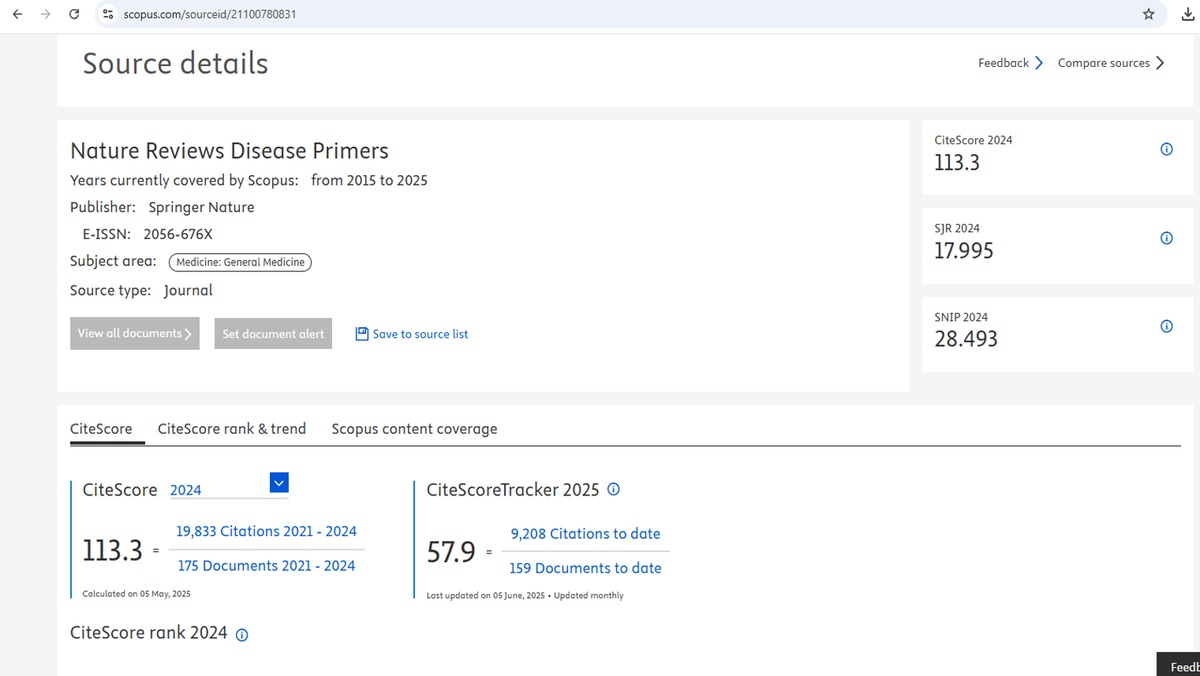The height and width of the screenshot is (676, 1200).
Task: Click the CiteScoreTracker 2025 heading
Action: pyautogui.click(x=513, y=490)
